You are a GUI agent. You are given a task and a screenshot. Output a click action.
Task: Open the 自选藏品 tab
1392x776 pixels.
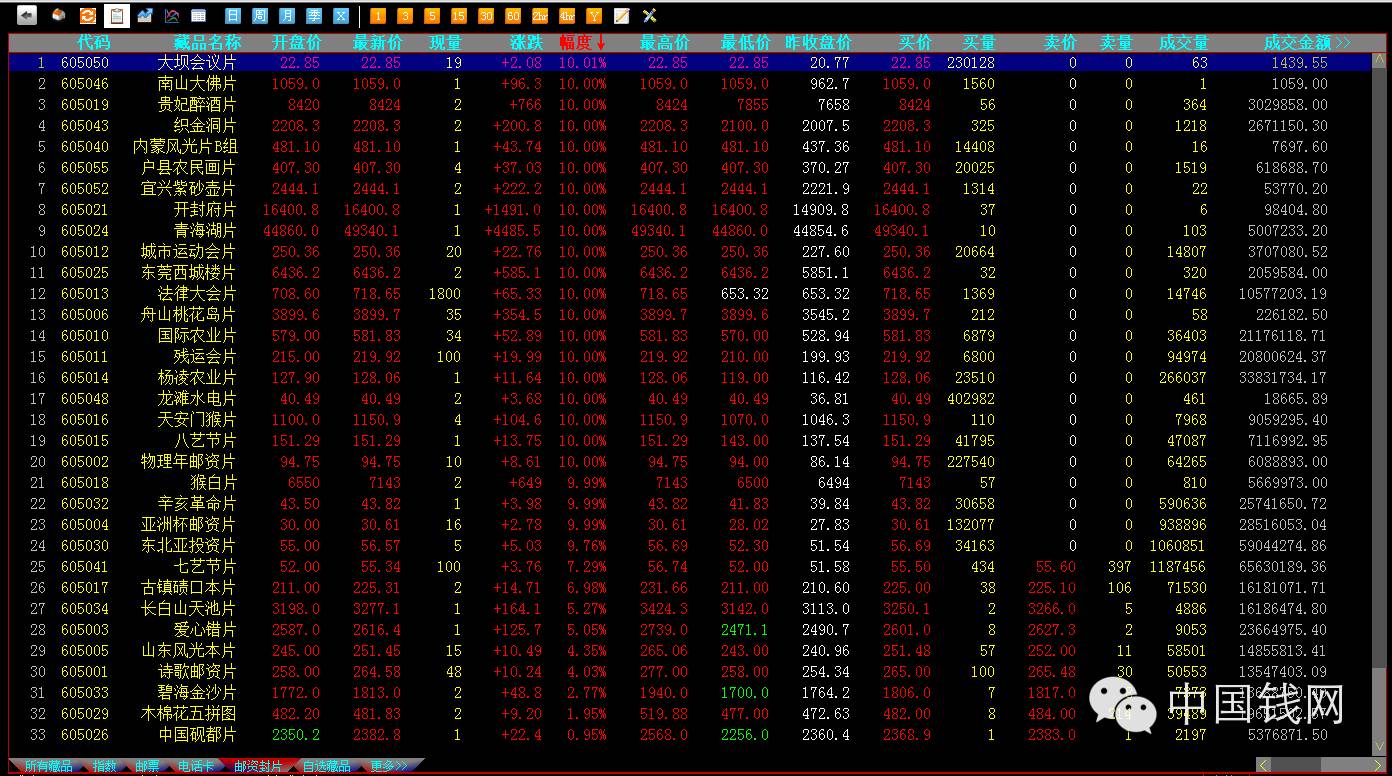point(326,766)
